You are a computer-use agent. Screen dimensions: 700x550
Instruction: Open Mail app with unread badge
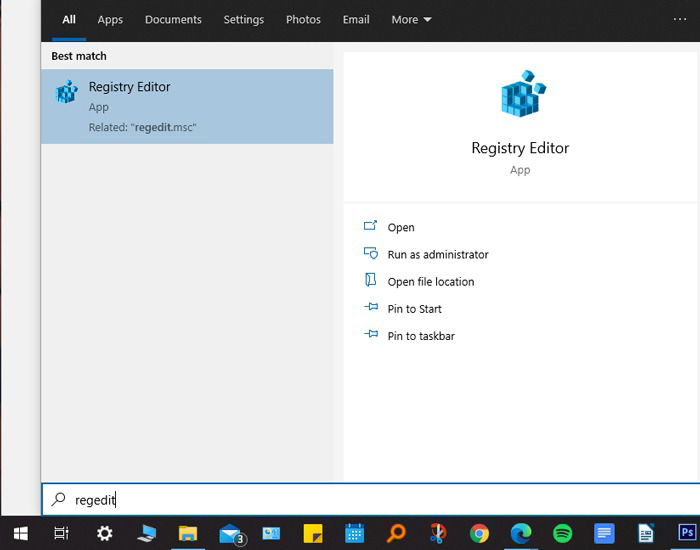point(232,534)
